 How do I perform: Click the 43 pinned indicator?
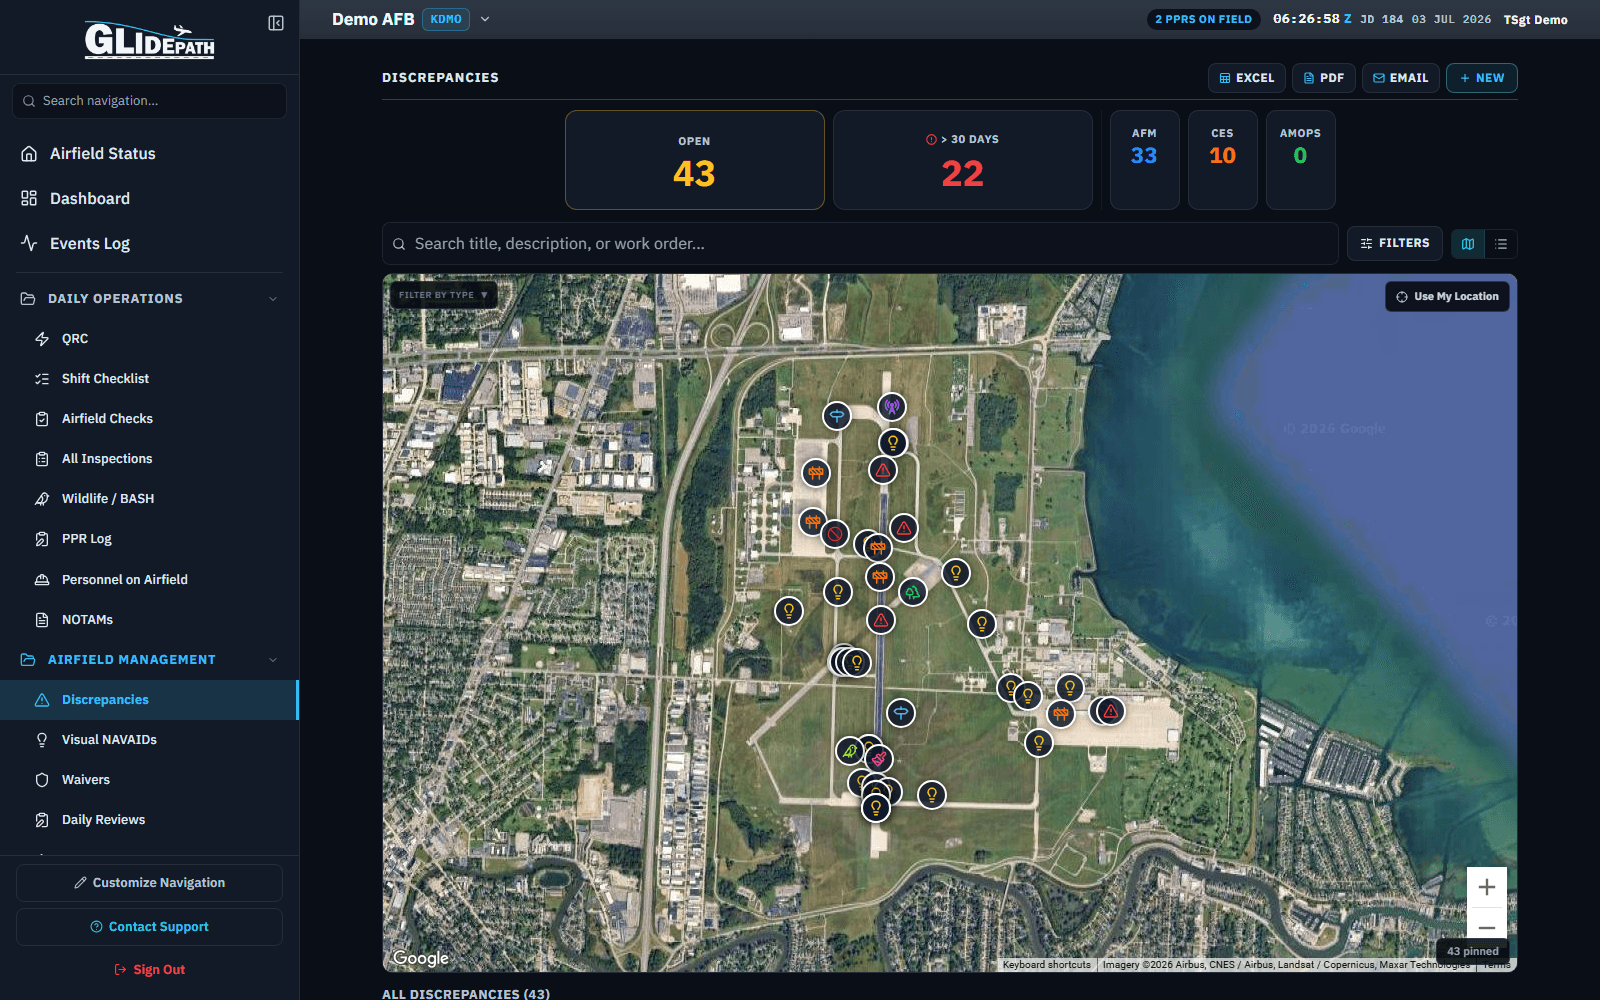[1473, 951]
